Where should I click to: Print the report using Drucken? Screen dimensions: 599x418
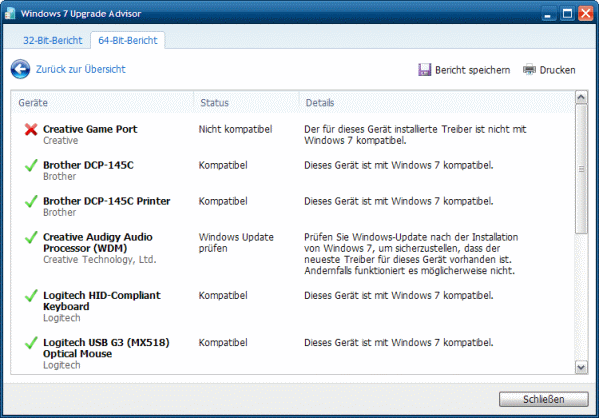557,70
